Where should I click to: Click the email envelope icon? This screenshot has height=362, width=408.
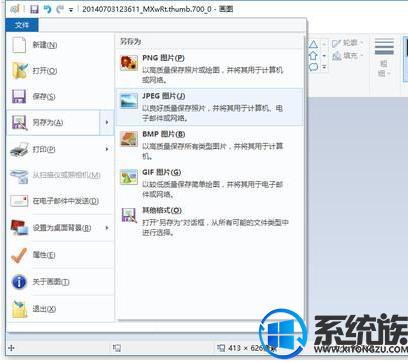(x=19, y=201)
